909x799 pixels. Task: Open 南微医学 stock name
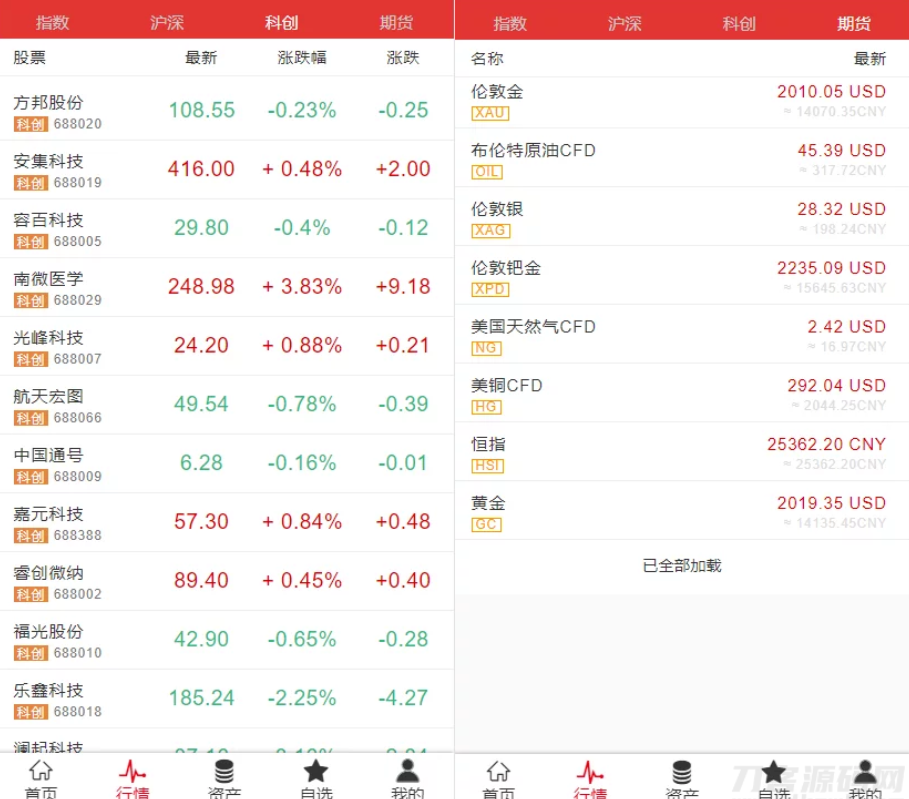48,279
